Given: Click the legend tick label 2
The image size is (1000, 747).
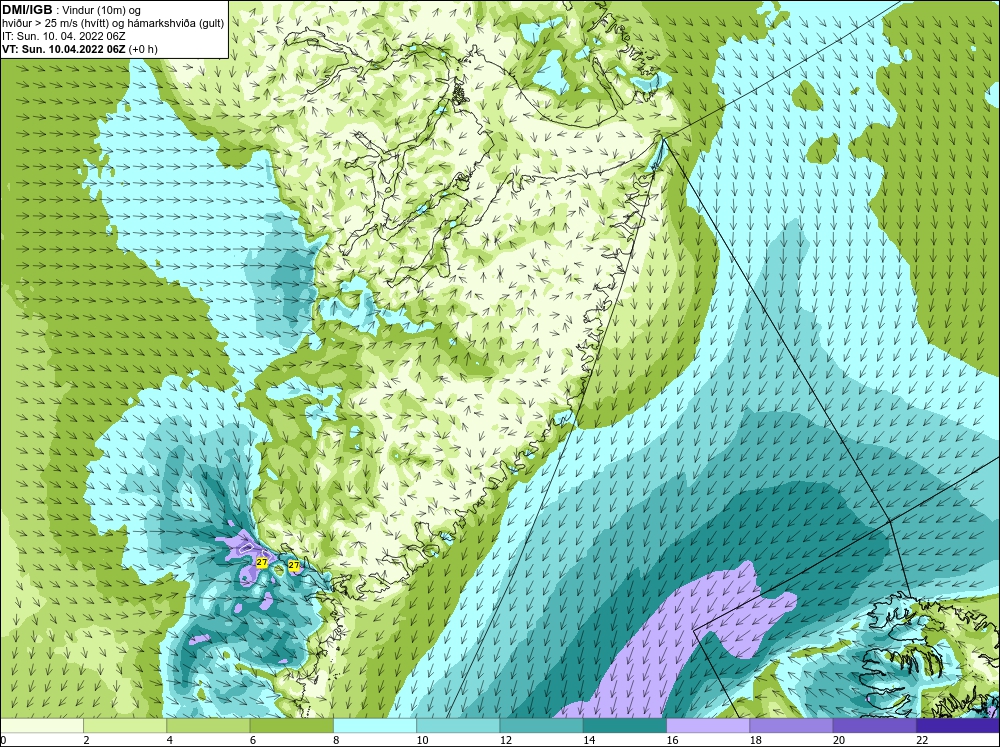Looking at the screenshot, I should point(86,740).
